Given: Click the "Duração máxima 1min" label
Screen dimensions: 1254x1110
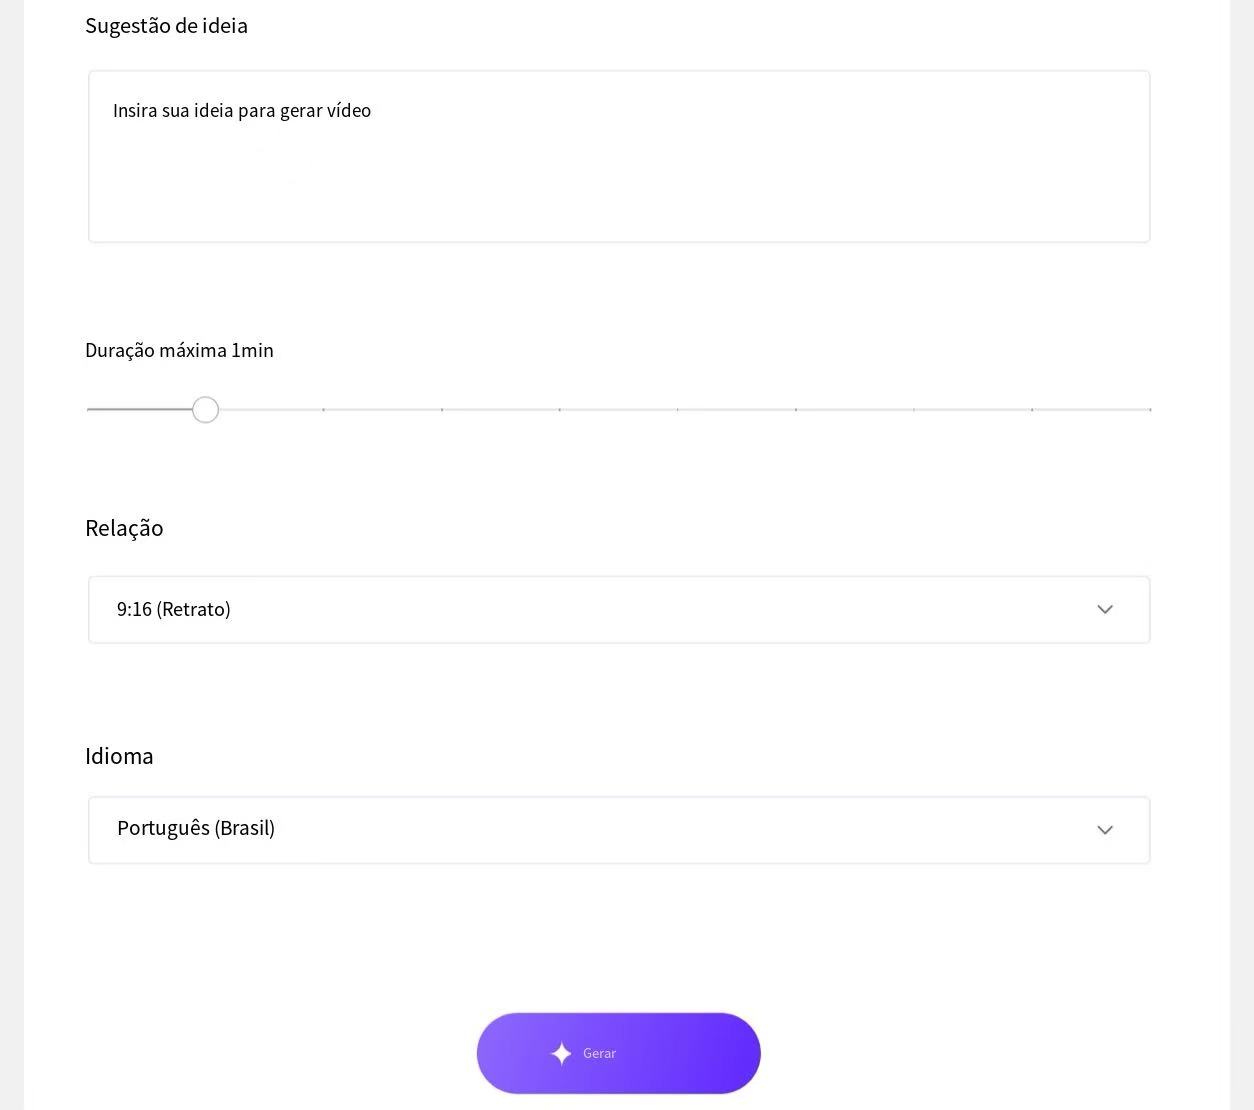Looking at the screenshot, I should point(179,350).
